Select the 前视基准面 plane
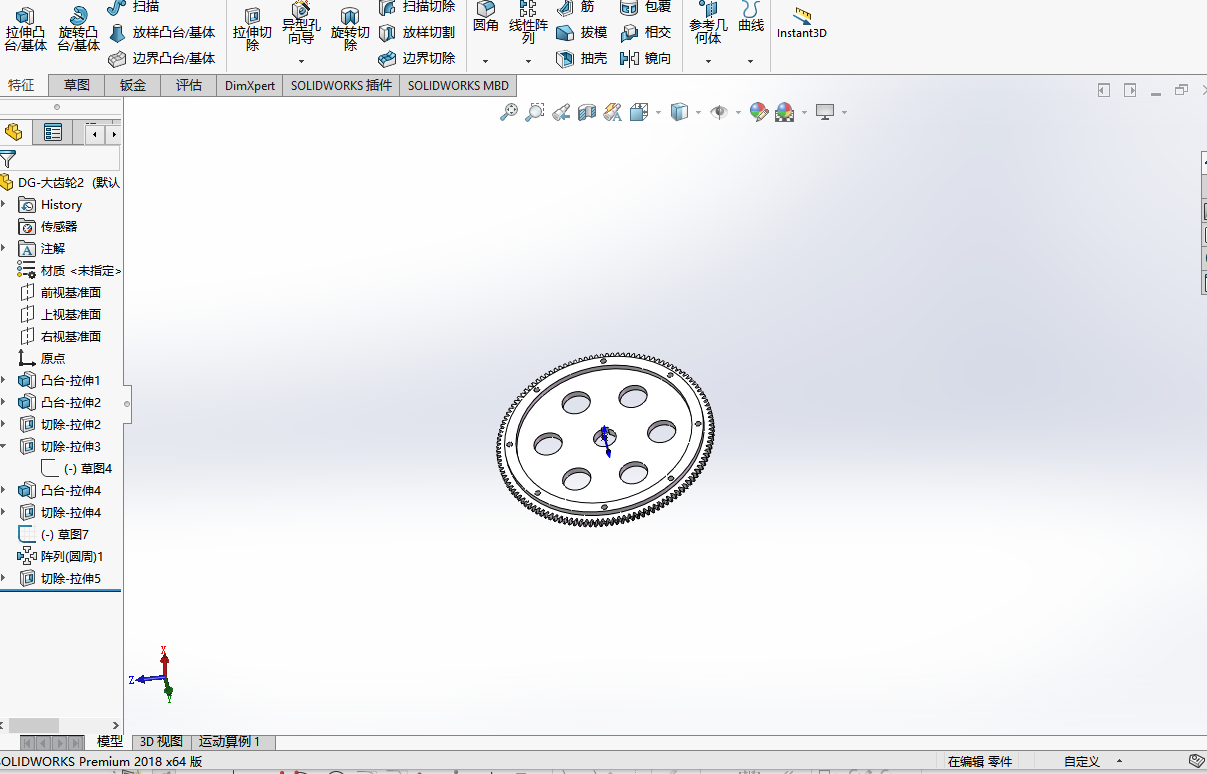 point(60,293)
